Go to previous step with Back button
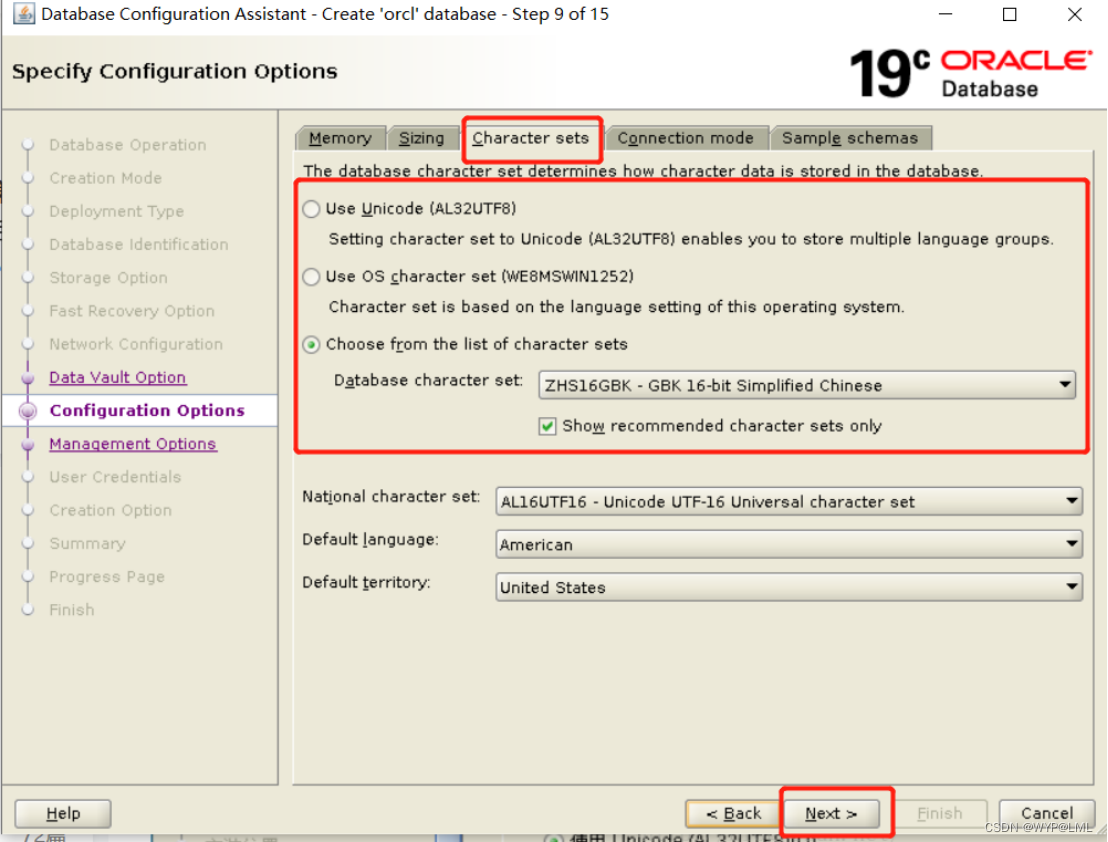1108x842 pixels. pyautogui.click(x=733, y=814)
